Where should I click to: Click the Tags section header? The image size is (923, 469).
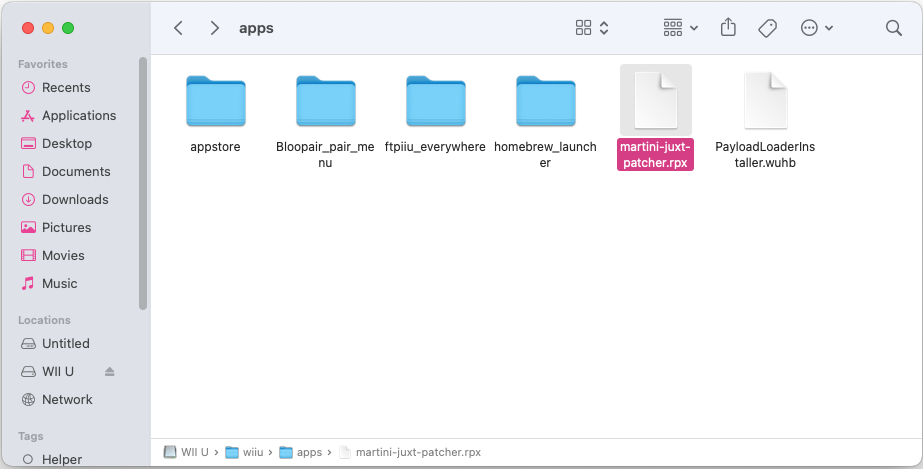[31, 436]
